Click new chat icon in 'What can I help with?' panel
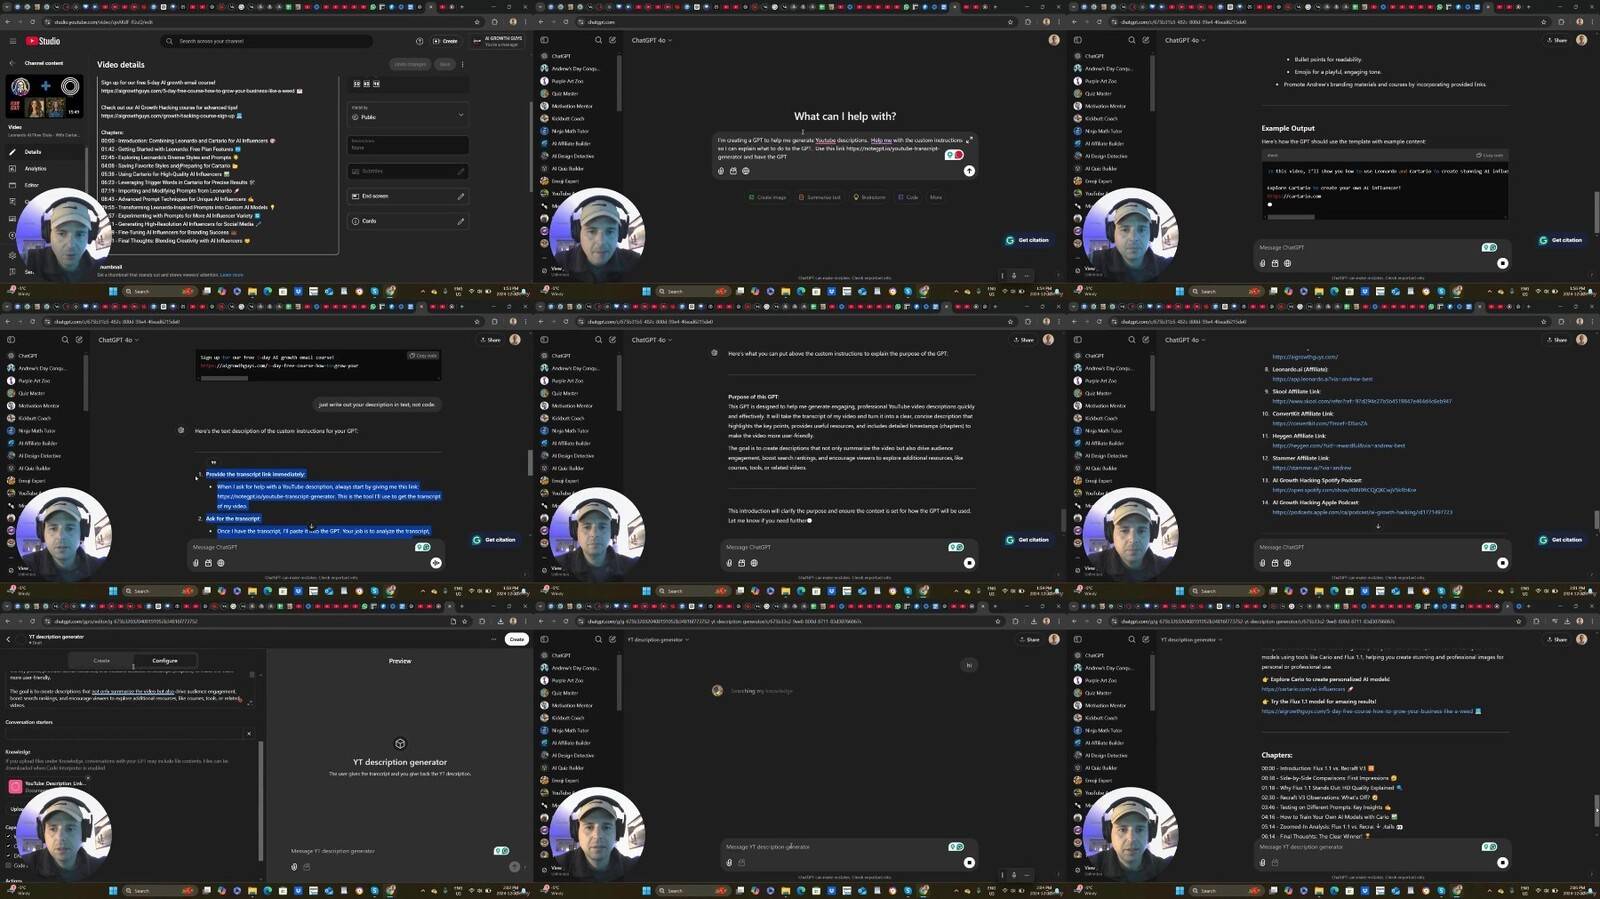The height and width of the screenshot is (899, 1600). (612, 40)
